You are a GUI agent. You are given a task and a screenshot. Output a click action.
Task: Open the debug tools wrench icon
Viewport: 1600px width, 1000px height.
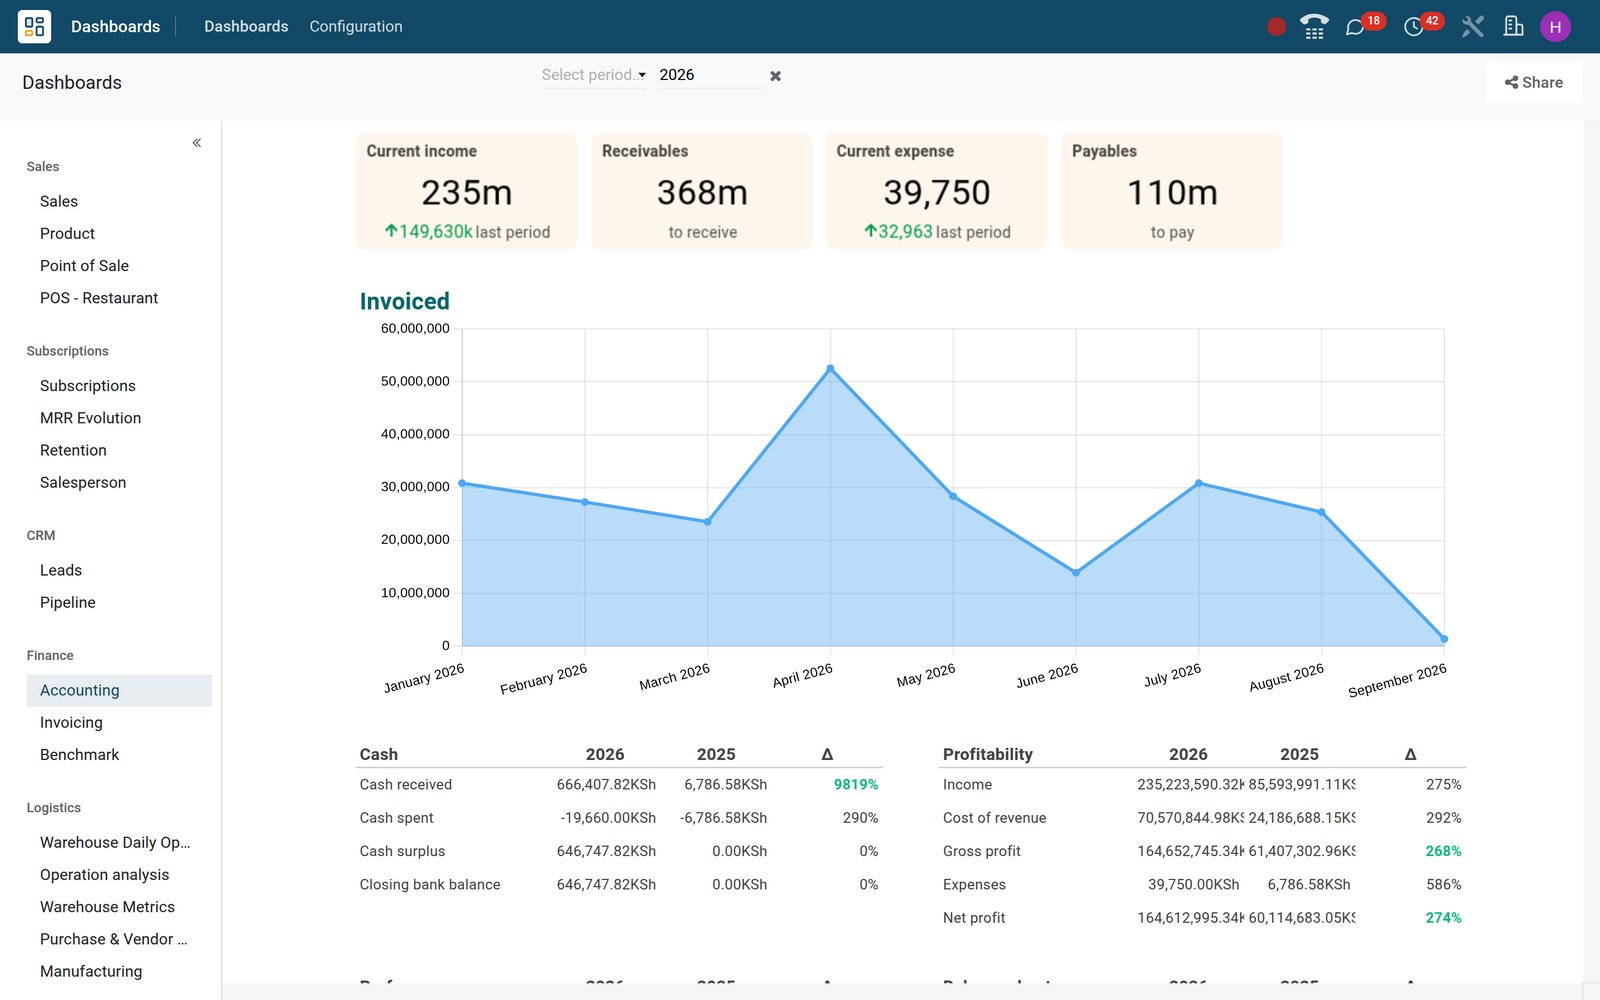[1472, 27]
